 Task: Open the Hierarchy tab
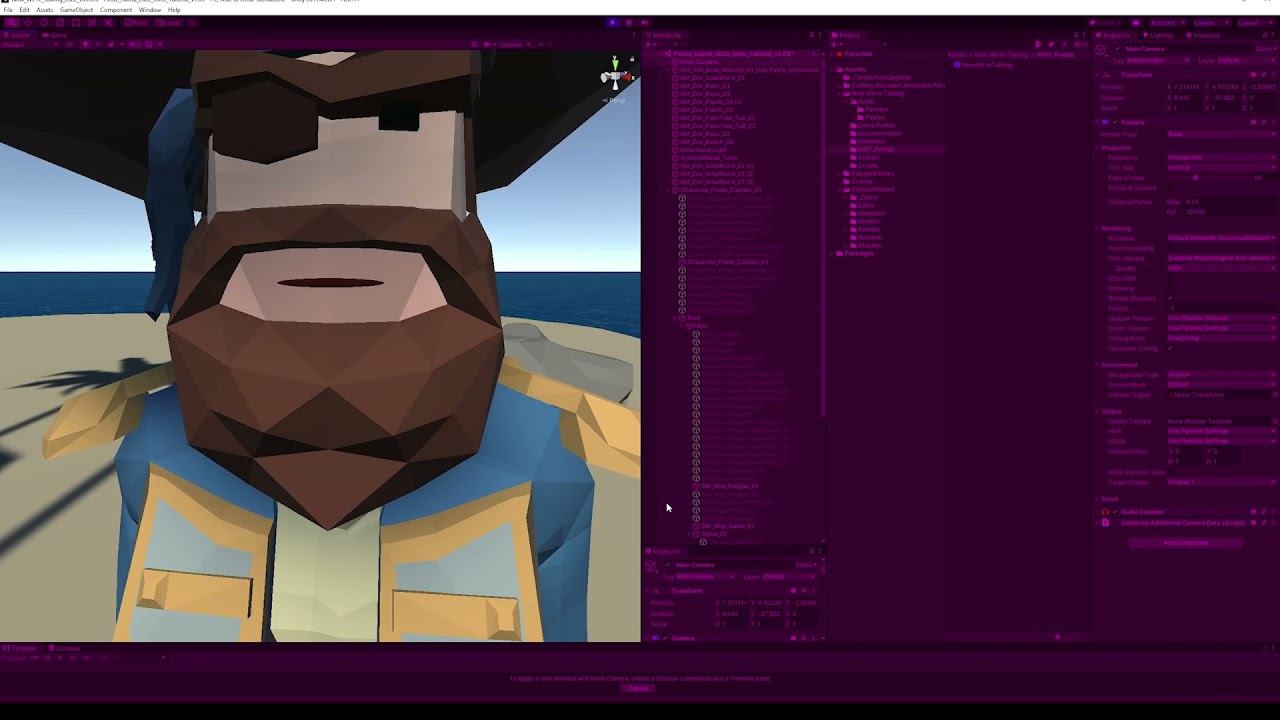[665, 35]
